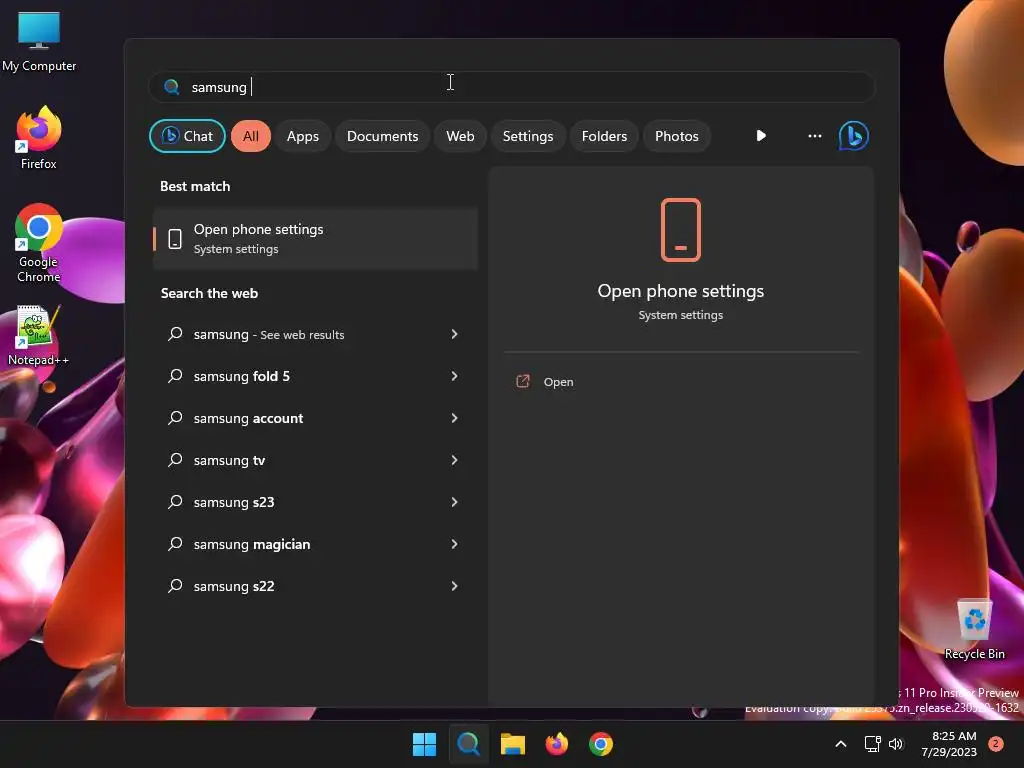
Task: Click the Recycle Bin desktop icon
Action: [974, 629]
